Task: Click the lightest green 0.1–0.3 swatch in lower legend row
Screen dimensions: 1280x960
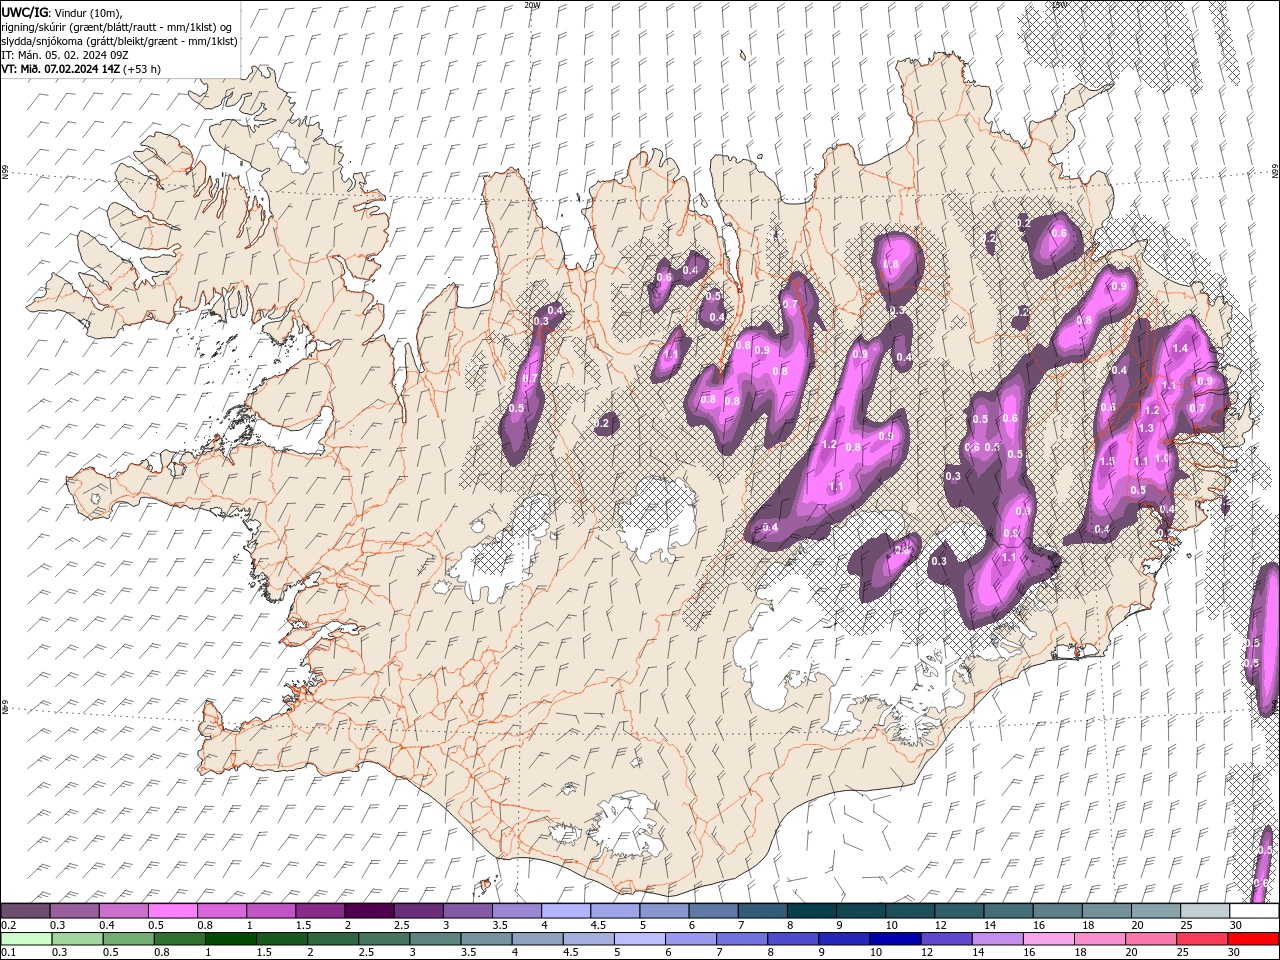Action: point(26,939)
